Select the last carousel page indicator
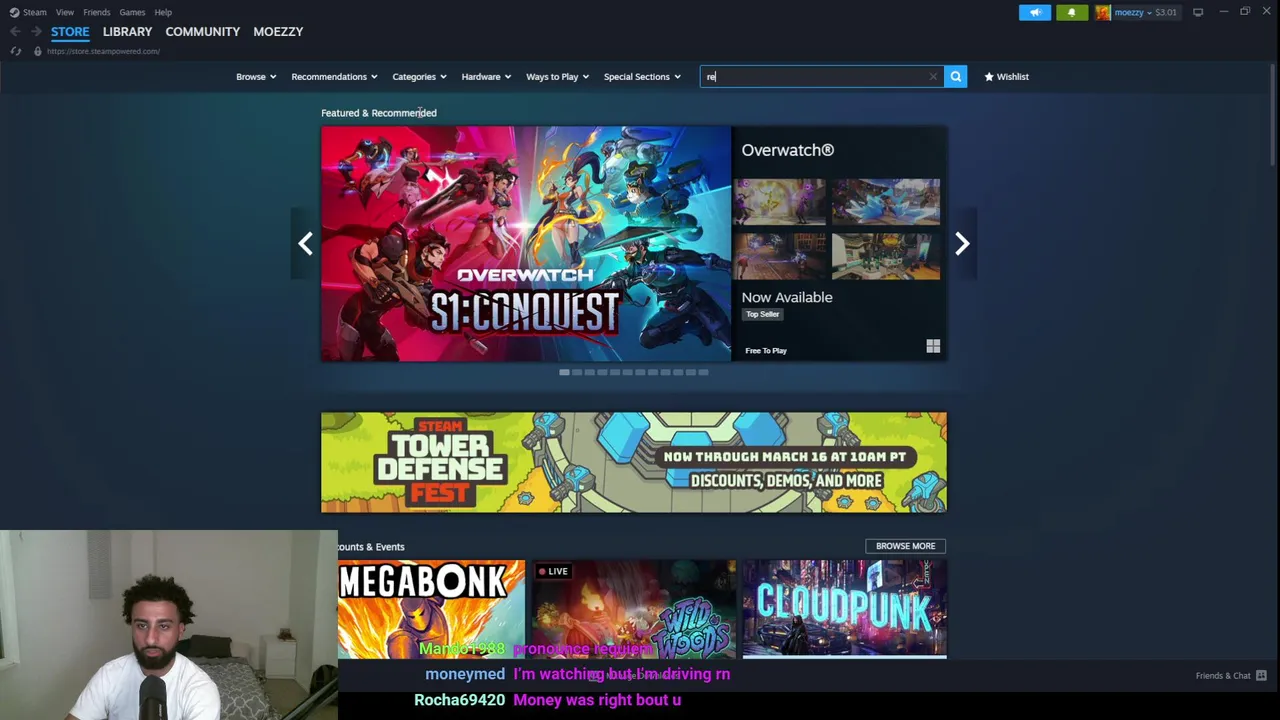Image resolution: width=1280 pixels, height=720 pixels. [703, 372]
